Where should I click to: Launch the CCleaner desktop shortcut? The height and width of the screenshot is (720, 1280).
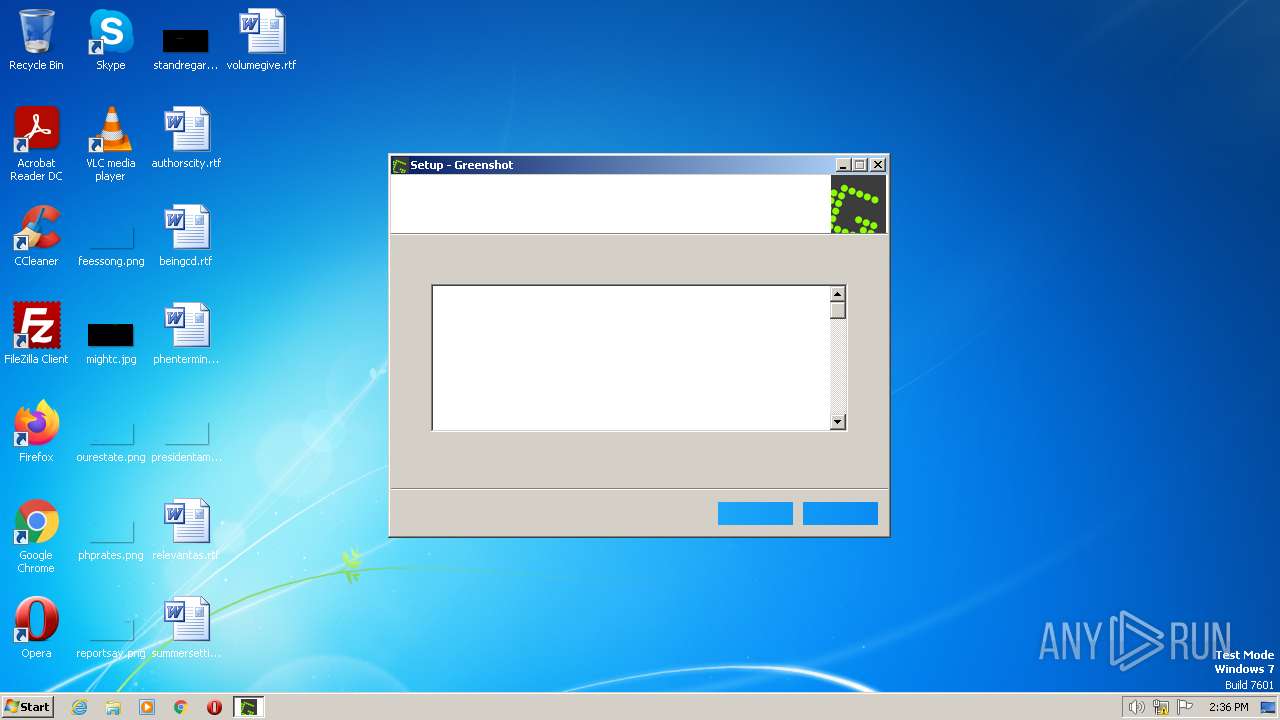pyautogui.click(x=36, y=236)
